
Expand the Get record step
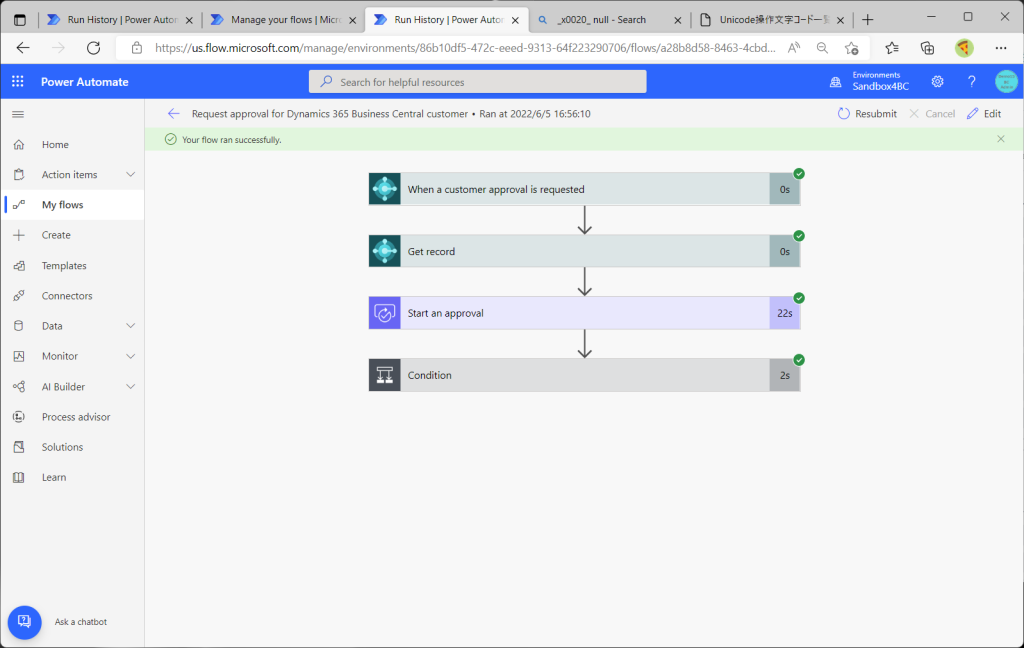584,251
